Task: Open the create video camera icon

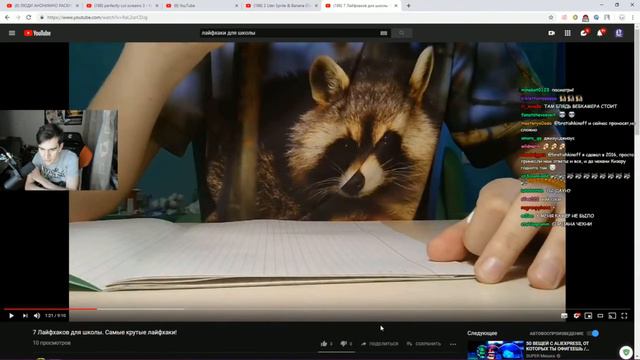Action: pyautogui.click(x=551, y=33)
